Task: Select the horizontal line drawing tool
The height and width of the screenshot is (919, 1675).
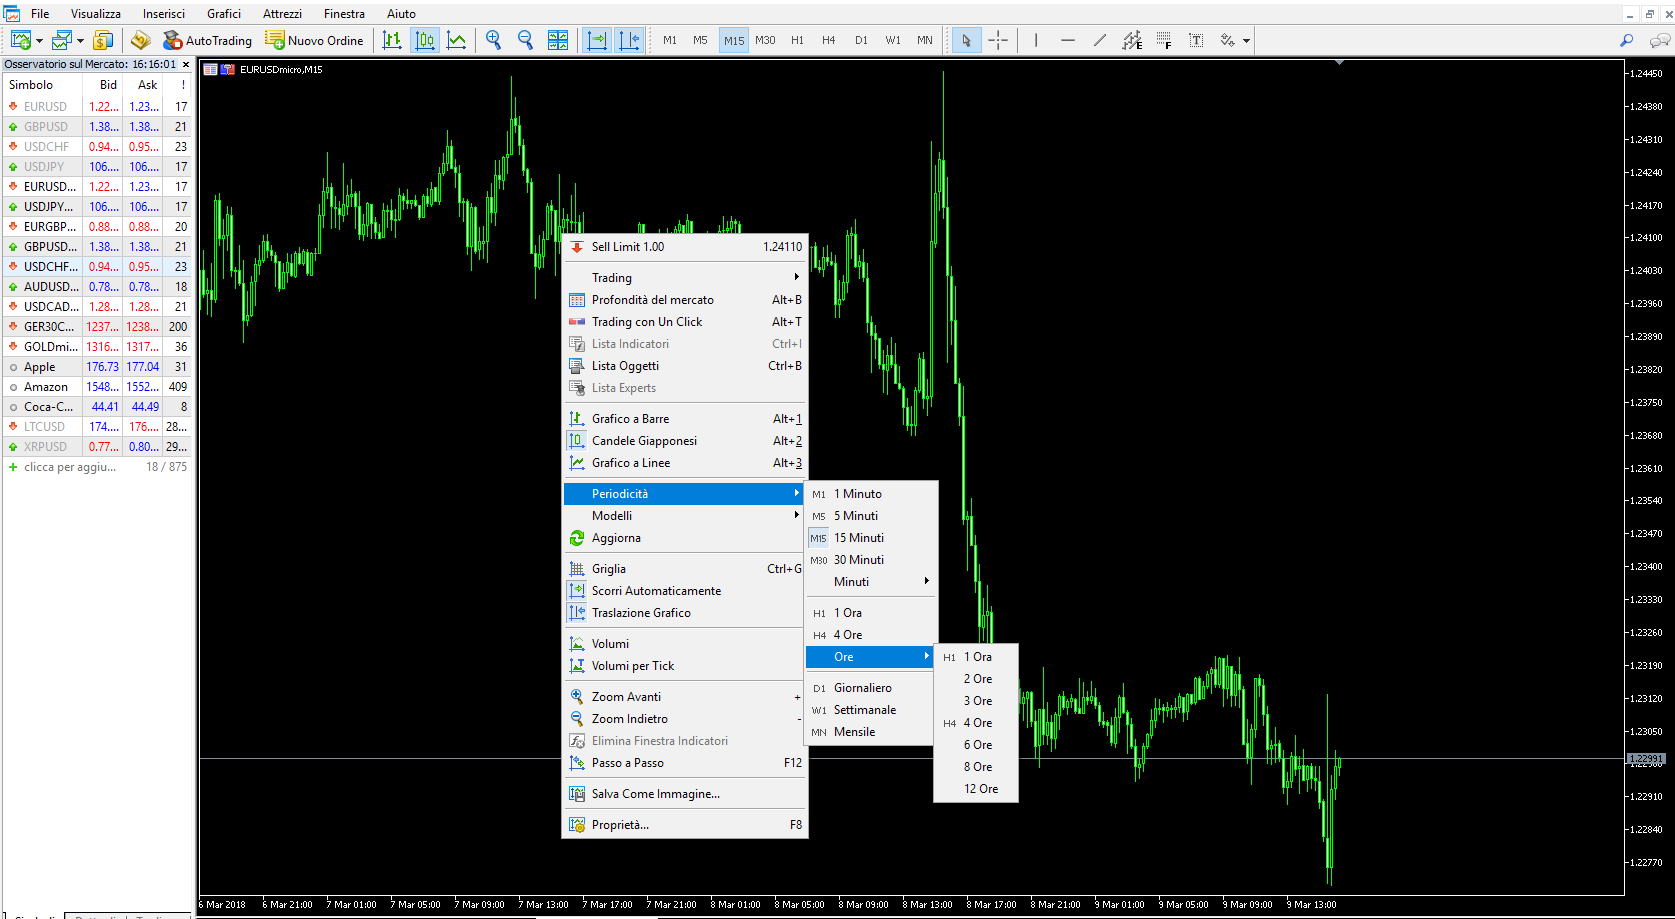Action: click(x=1068, y=40)
